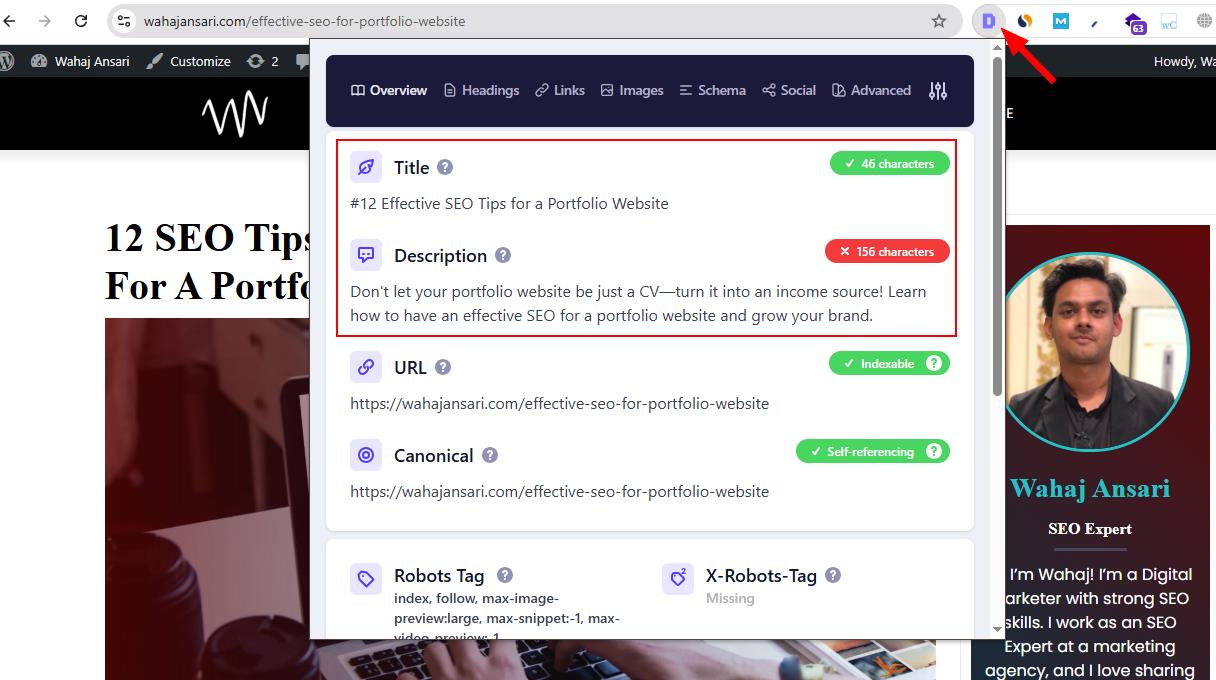Click the site info icon in address bar
This screenshot has height=680, width=1216.
[x=122, y=21]
